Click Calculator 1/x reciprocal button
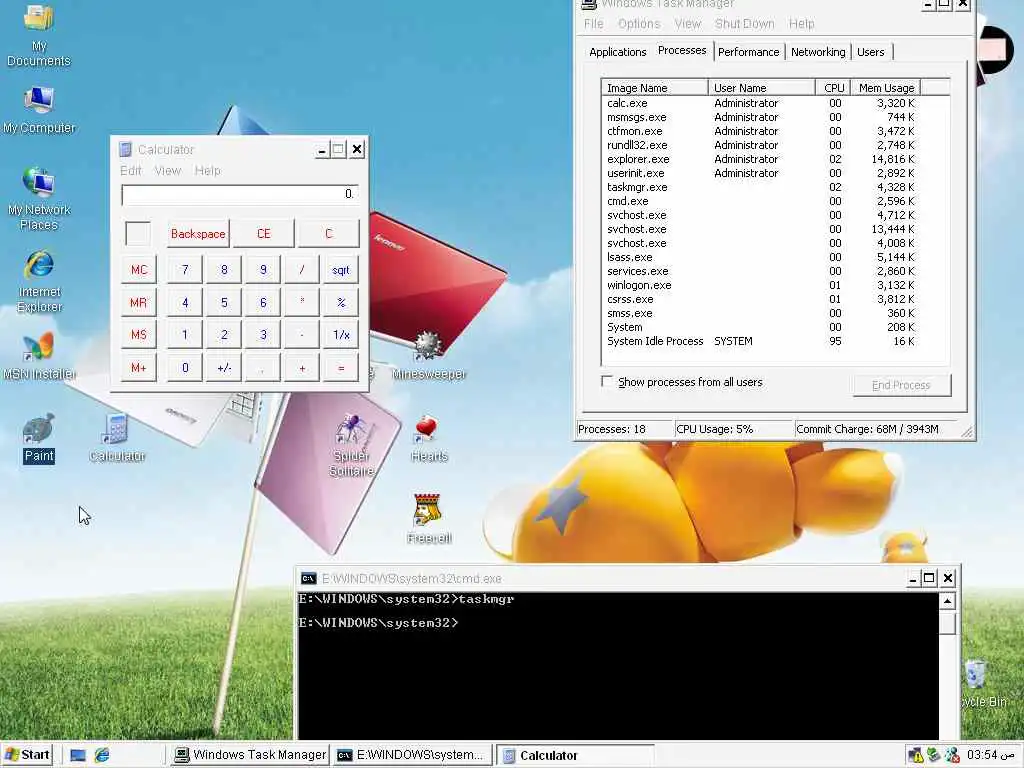This screenshot has height=768, width=1024. [x=341, y=335]
